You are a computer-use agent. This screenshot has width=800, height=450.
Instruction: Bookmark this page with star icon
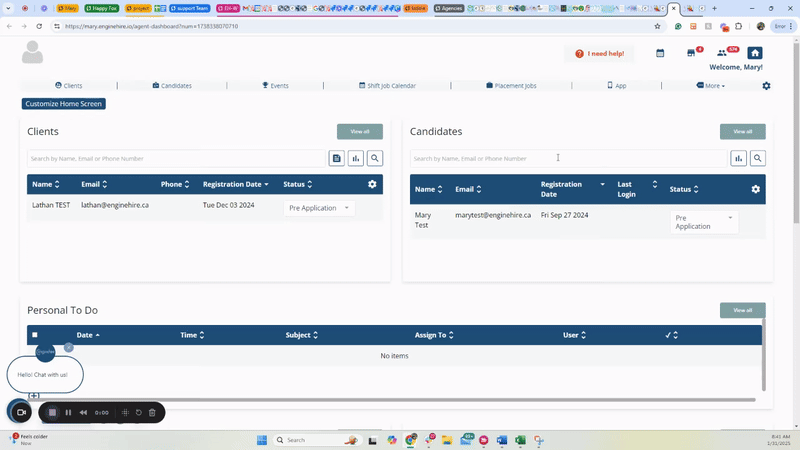pyautogui.click(x=657, y=26)
